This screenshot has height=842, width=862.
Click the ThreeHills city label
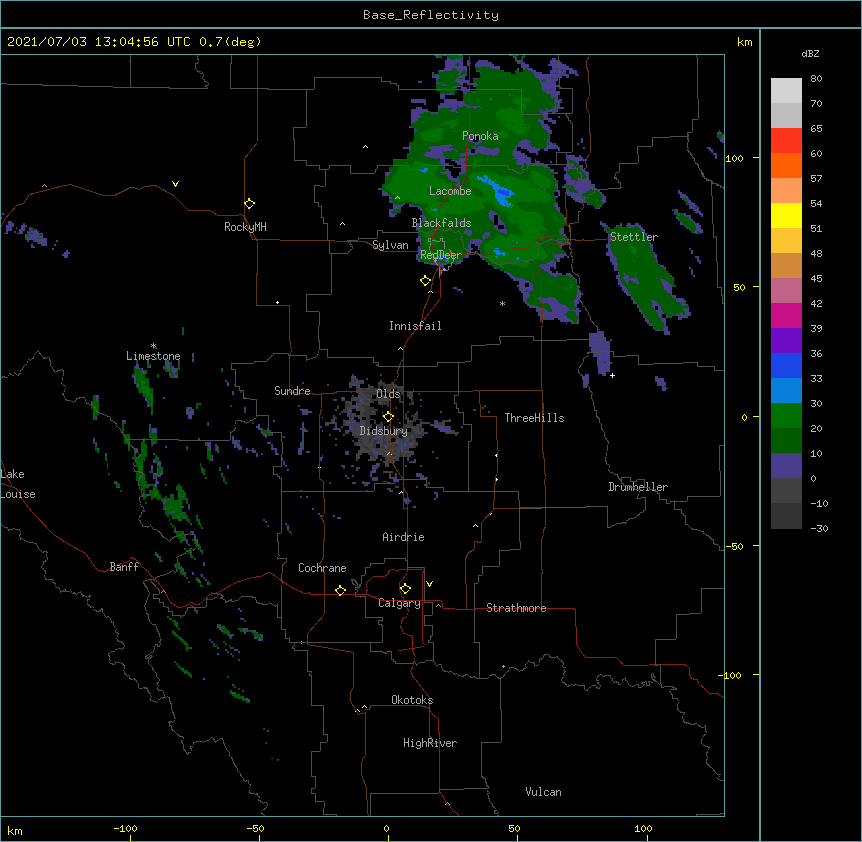[534, 418]
